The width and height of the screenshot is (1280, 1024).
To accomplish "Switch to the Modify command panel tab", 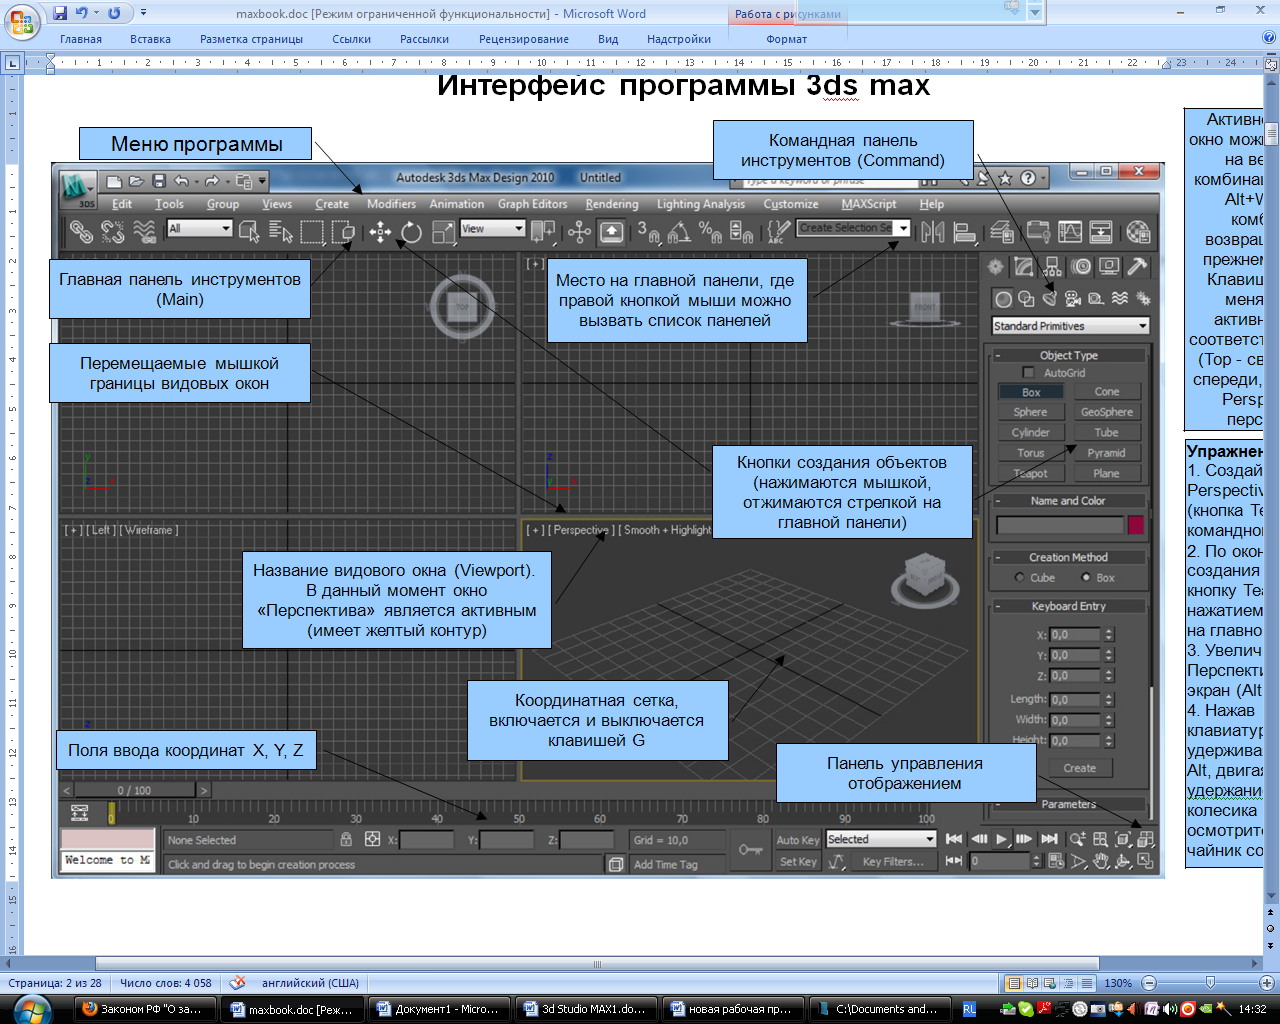I will click(x=1023, y=266).
